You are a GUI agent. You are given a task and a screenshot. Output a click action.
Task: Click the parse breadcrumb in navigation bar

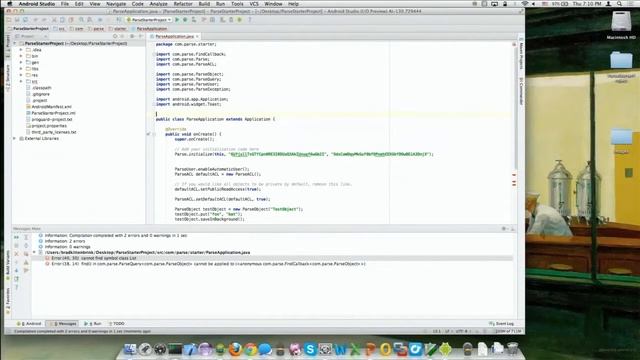coord(96,29)
